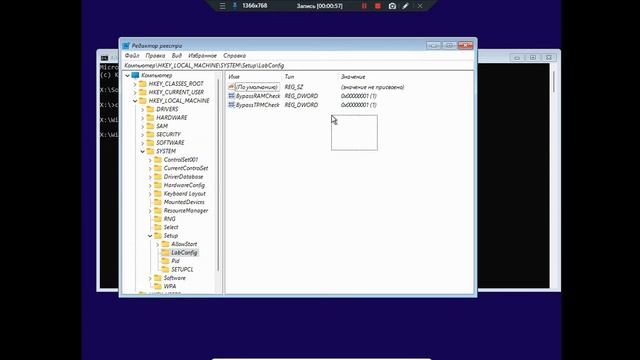This screenshot has width=640, height=360.
Task: Click the Редактор реестра title bar icon
Action: click(x=126, y=46)
